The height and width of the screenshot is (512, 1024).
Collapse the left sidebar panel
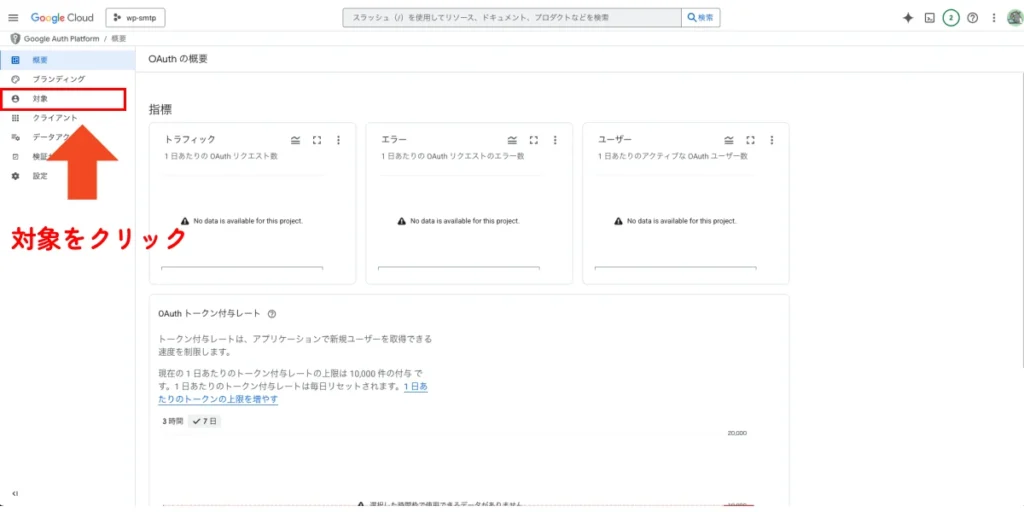point(14,494)
